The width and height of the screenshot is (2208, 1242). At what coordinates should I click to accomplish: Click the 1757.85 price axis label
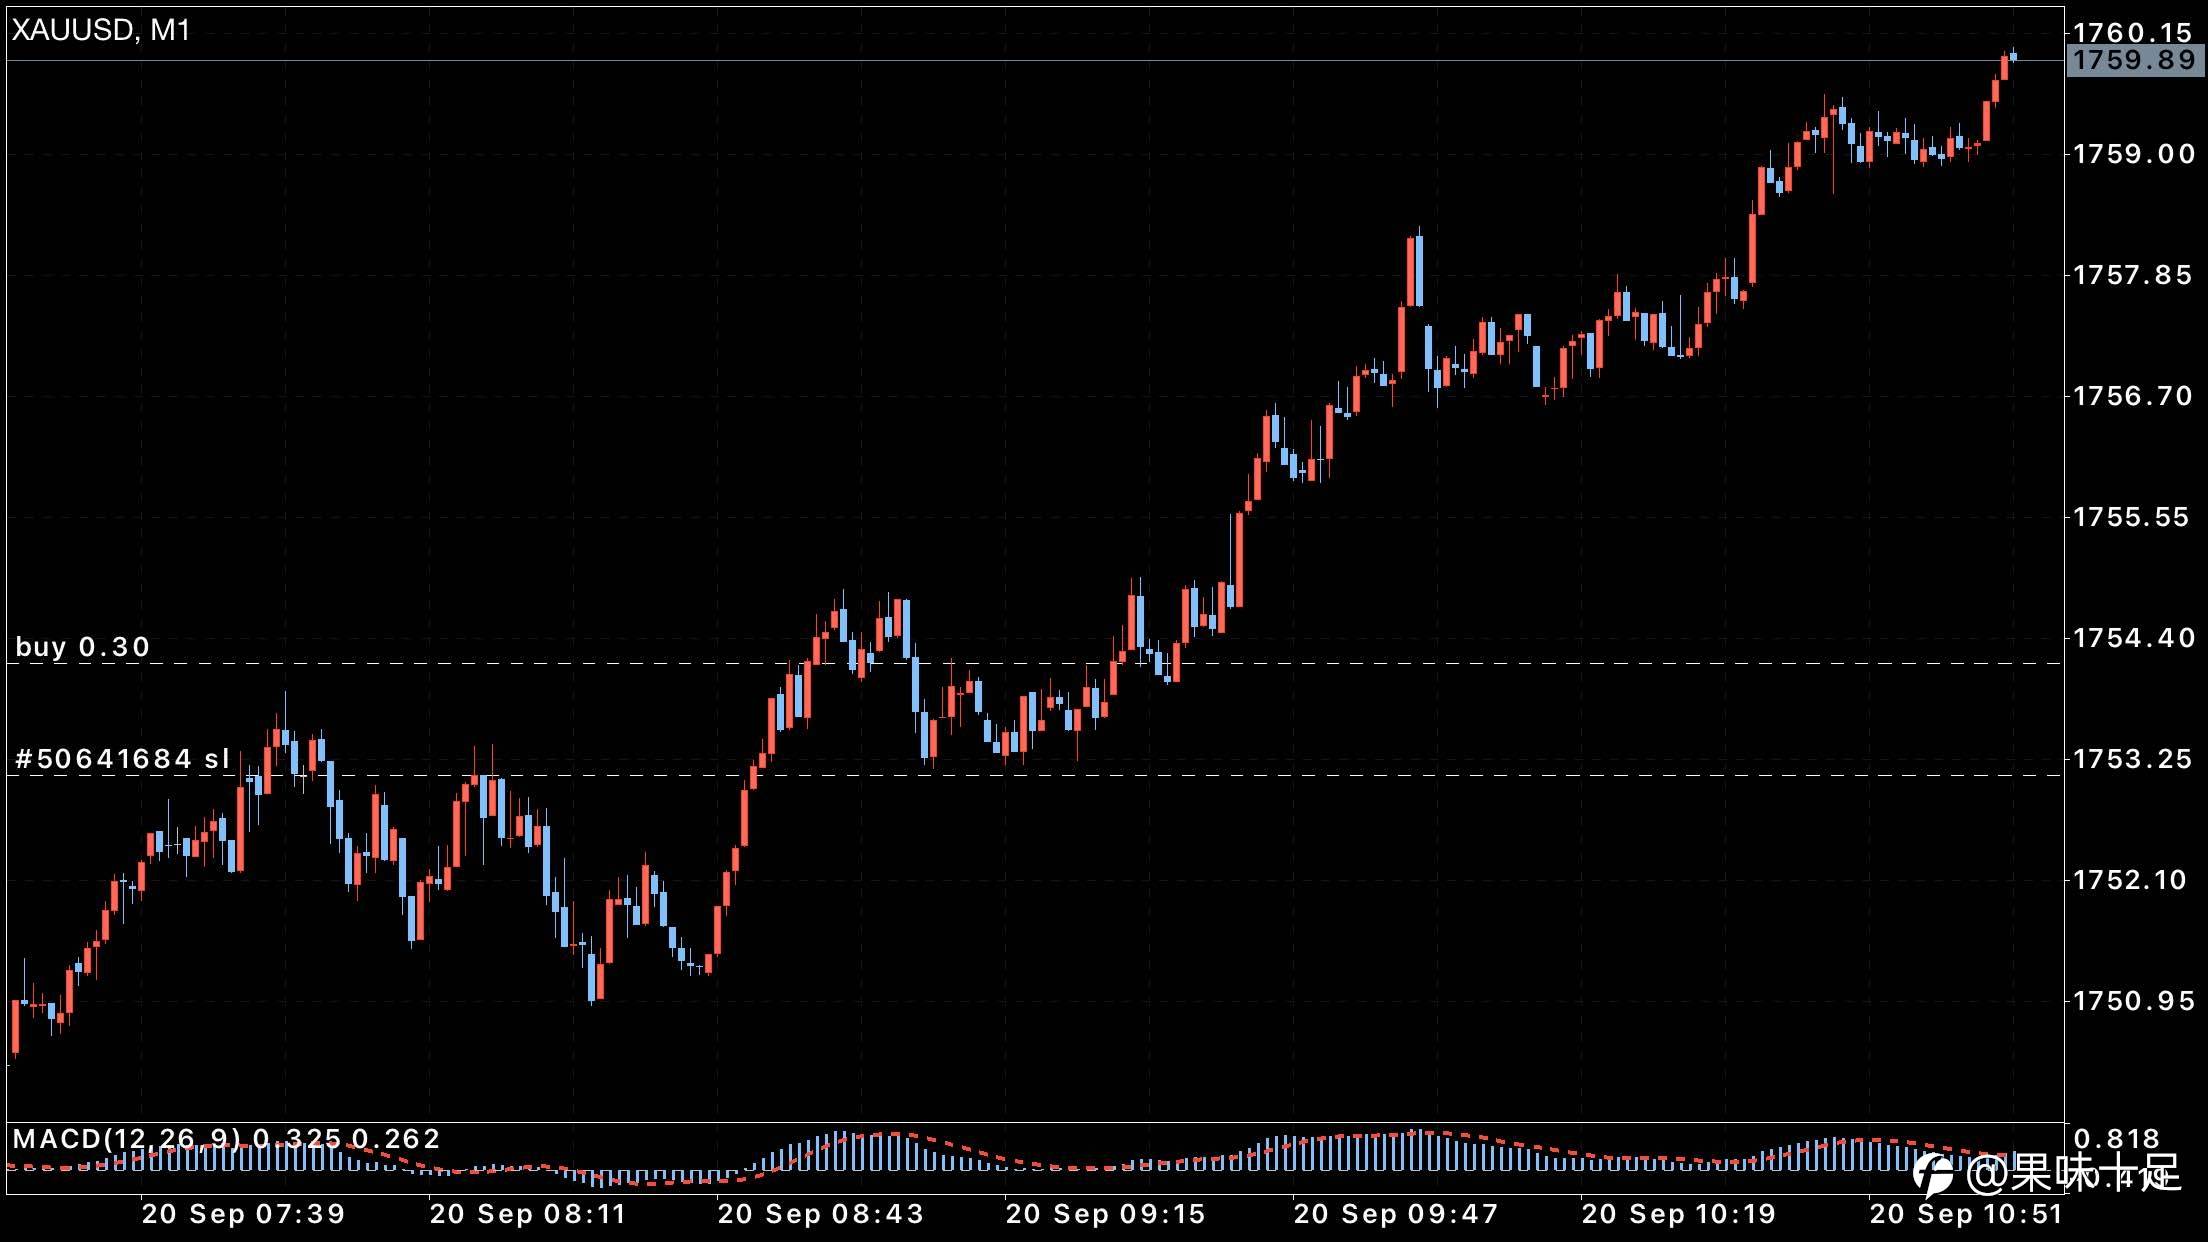pyautogui.click(x=2134, y=275)
